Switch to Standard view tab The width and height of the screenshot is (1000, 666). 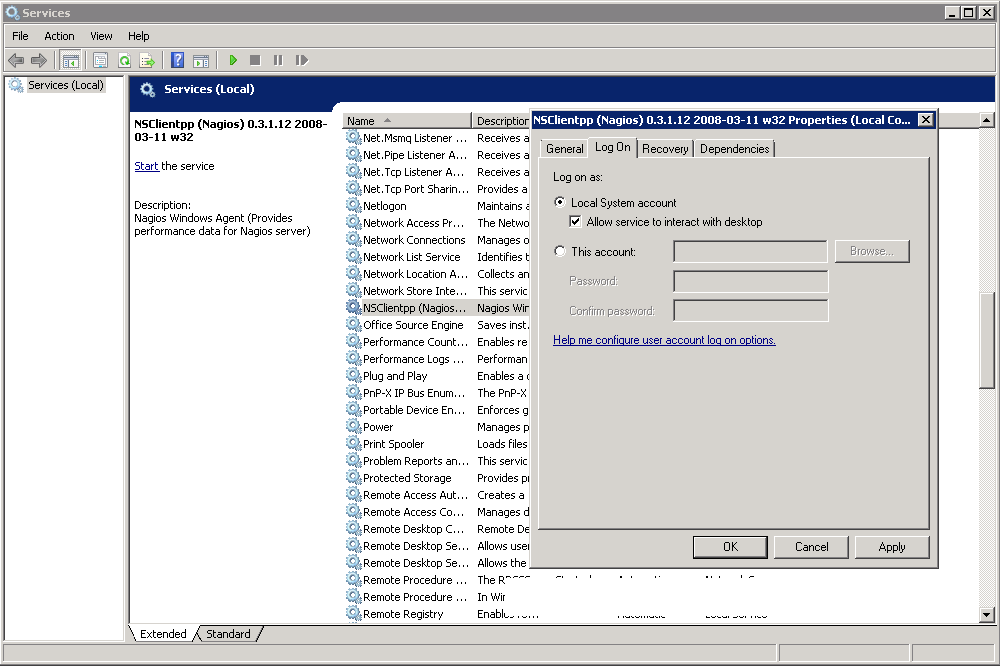pos(228,633)
